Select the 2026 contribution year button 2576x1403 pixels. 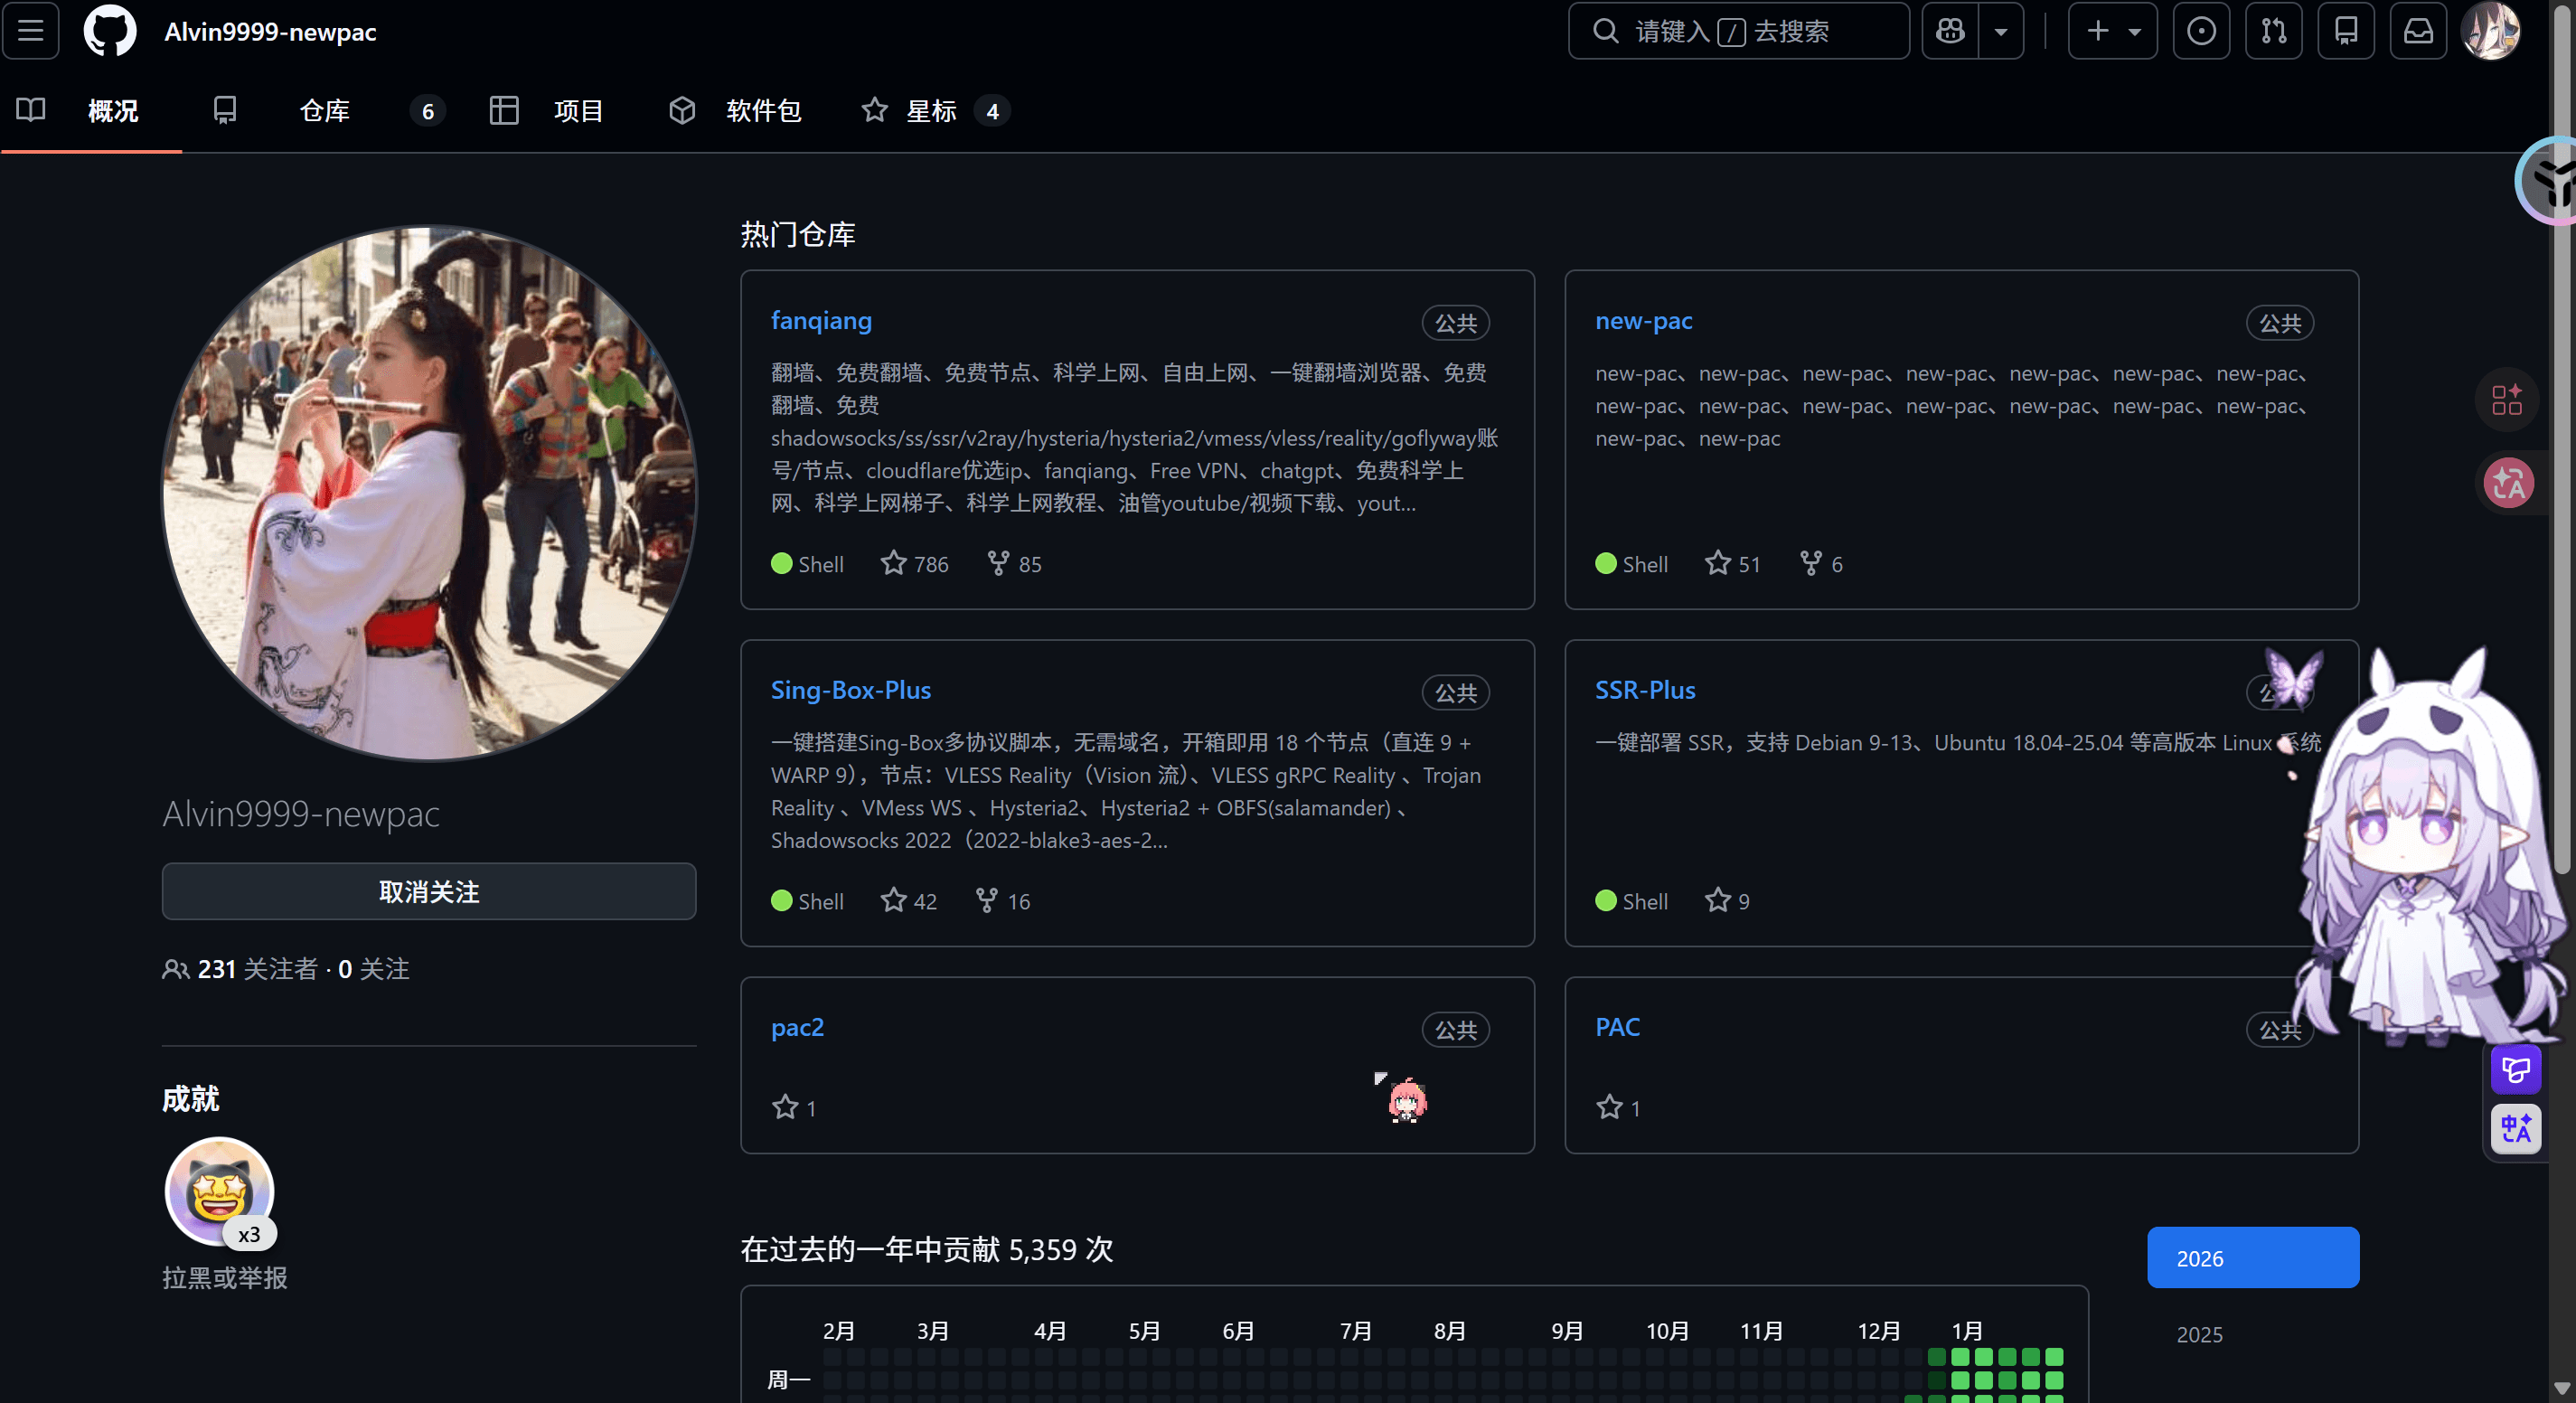[x=2252, y=1257]
